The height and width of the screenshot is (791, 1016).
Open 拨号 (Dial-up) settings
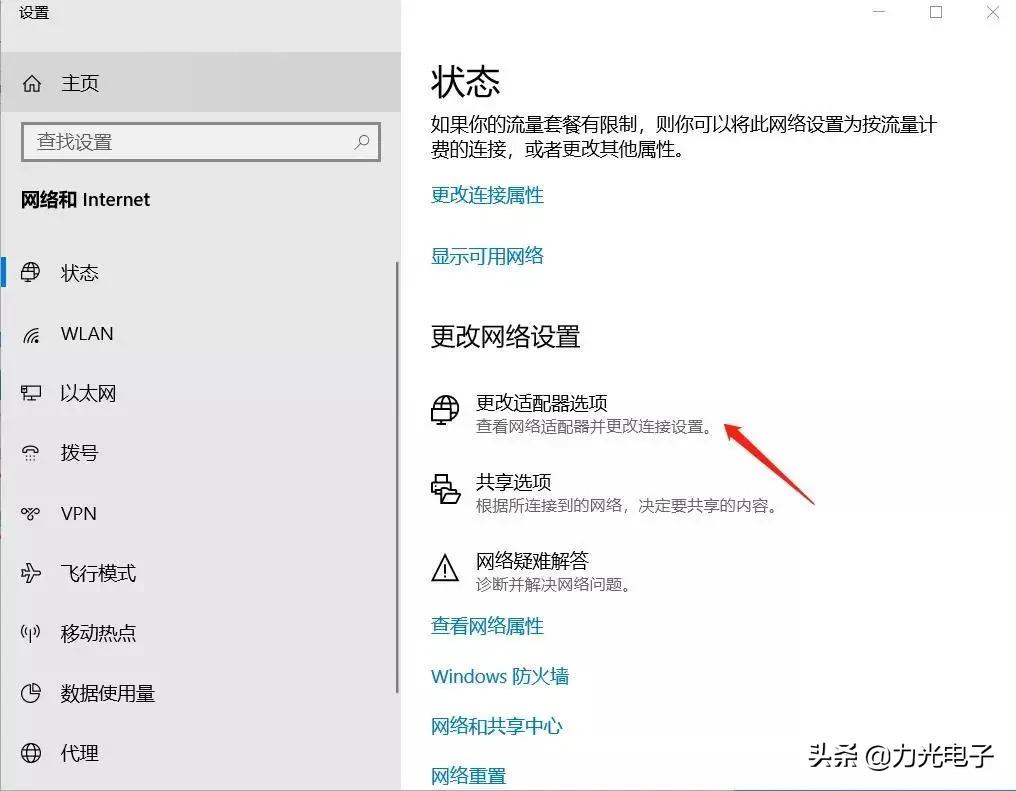pos(78,453)
